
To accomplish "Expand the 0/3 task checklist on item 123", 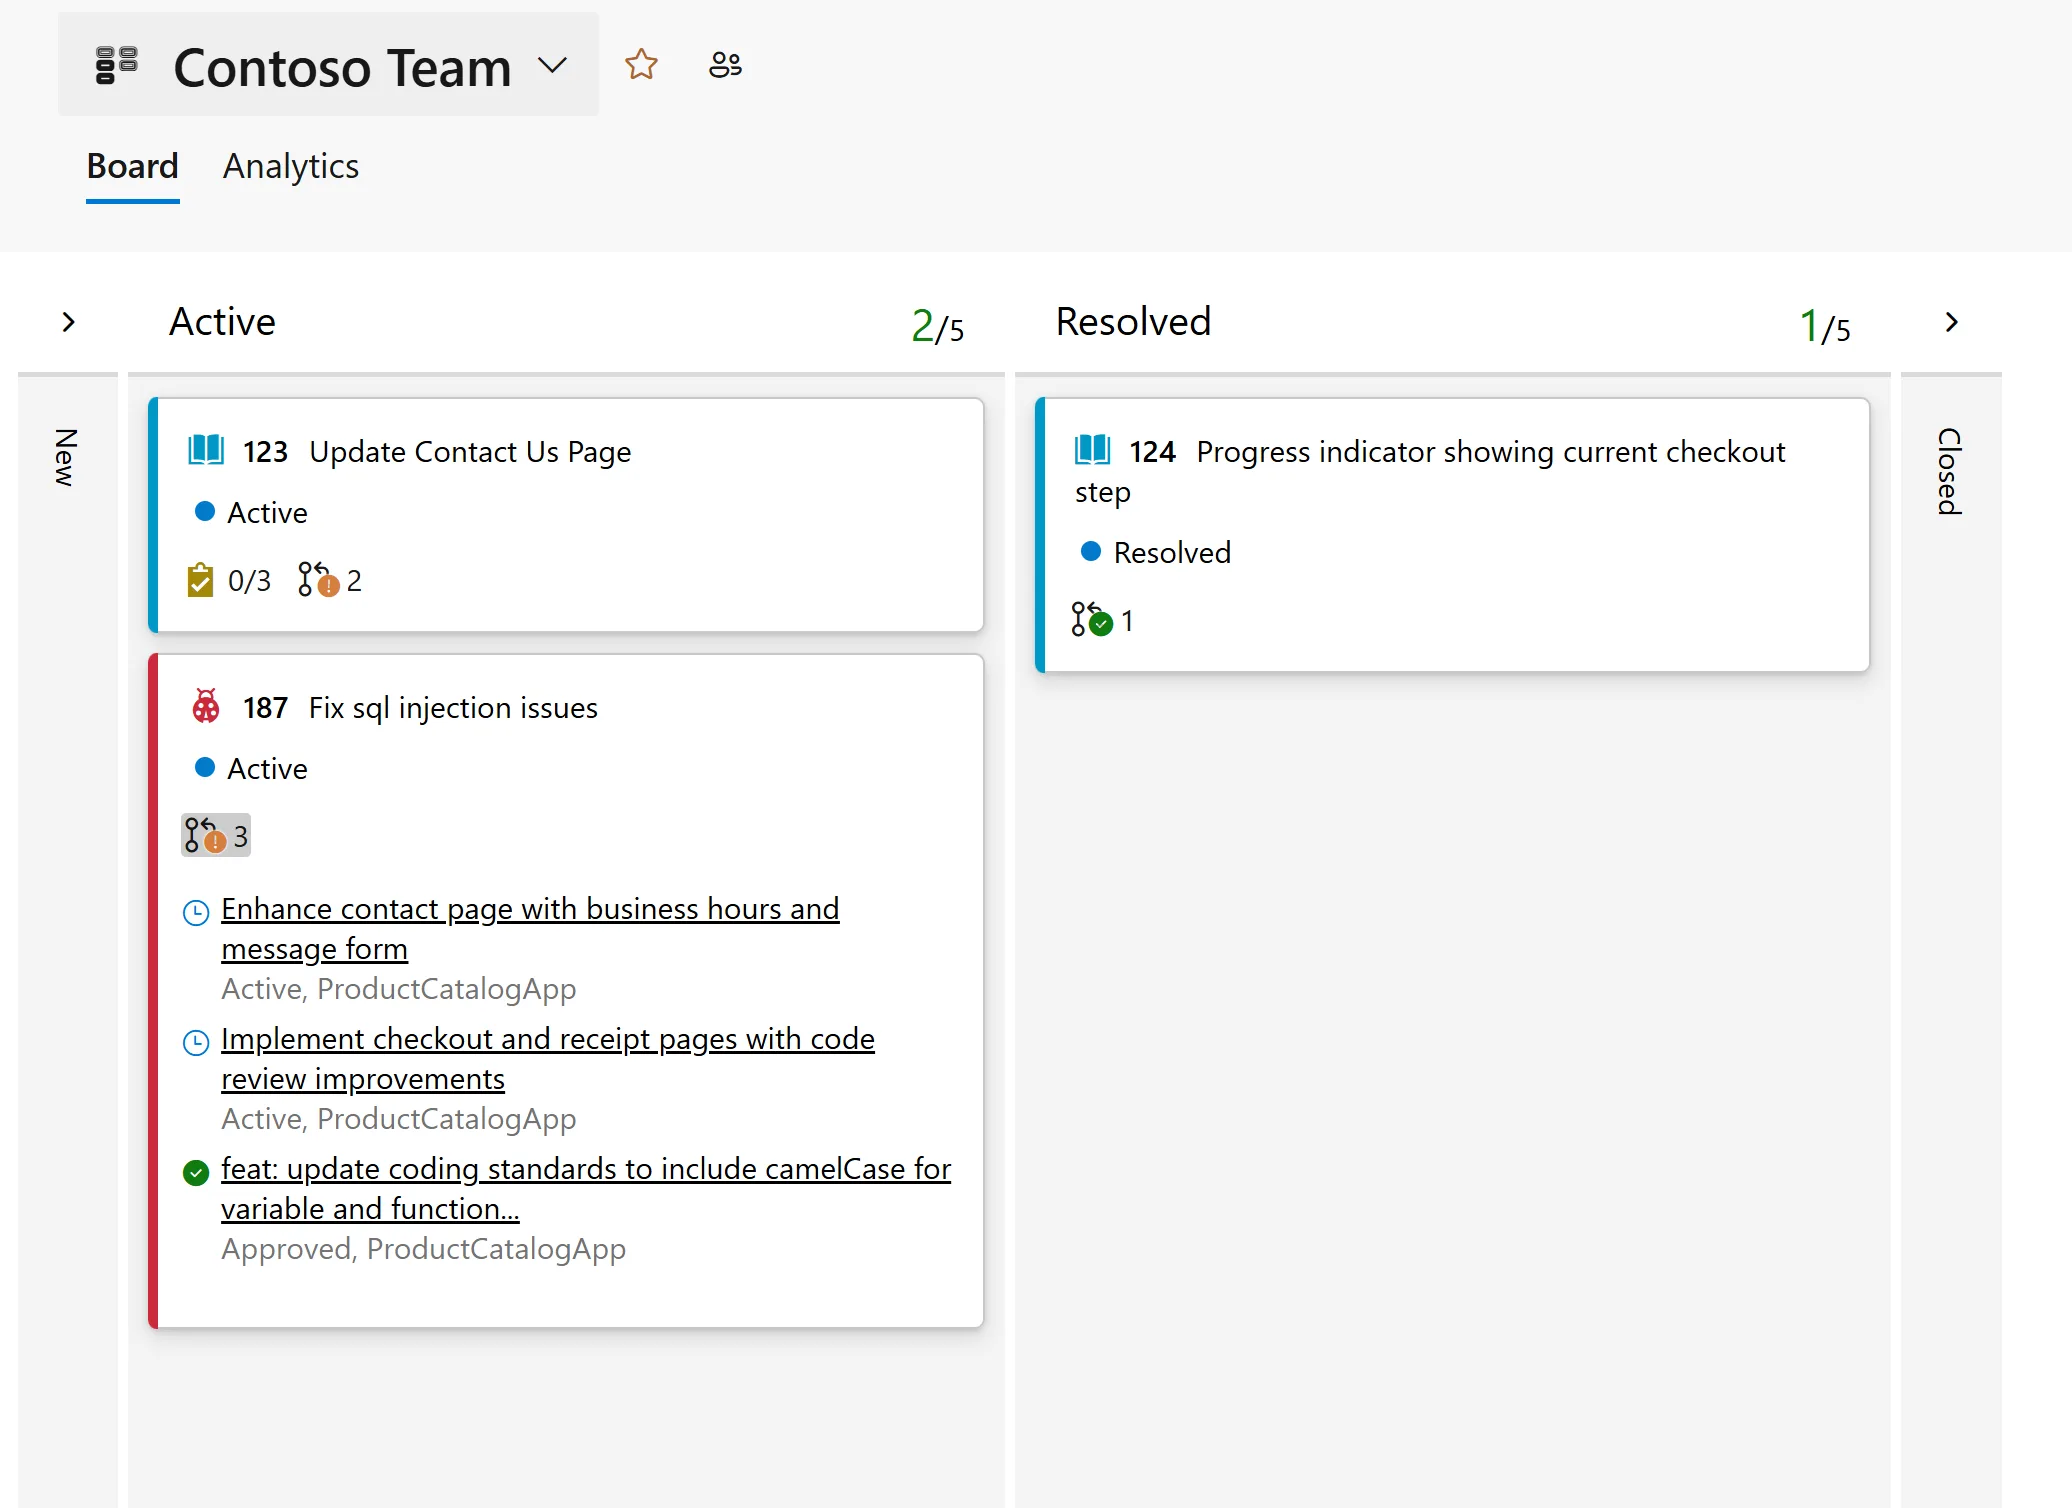I will 229,580.
